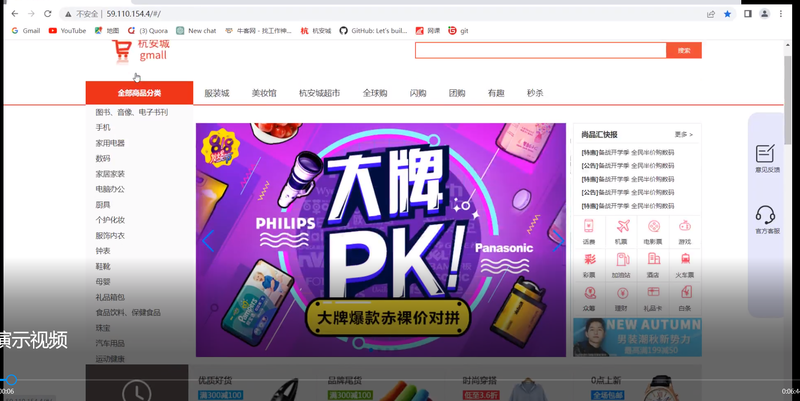
Task: Open the Quora bookmark
Action: click(147, 31)
